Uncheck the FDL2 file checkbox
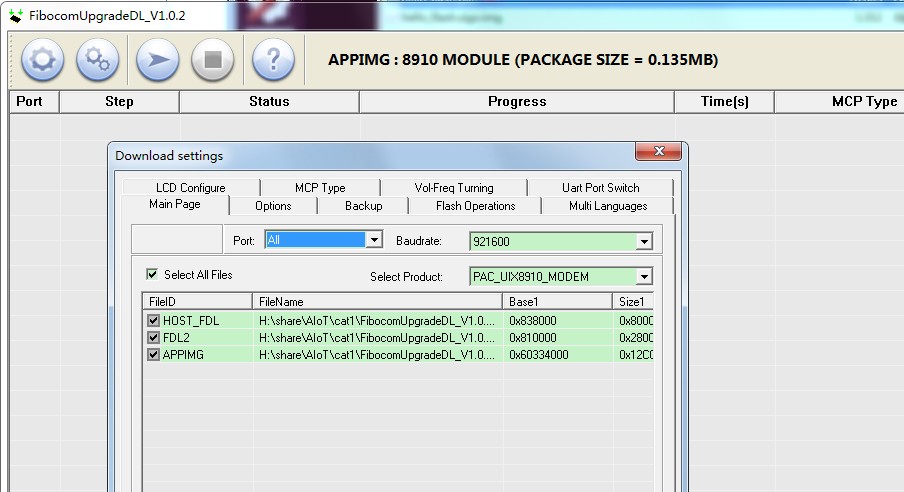The image size is (904, 492). [153, 337]
